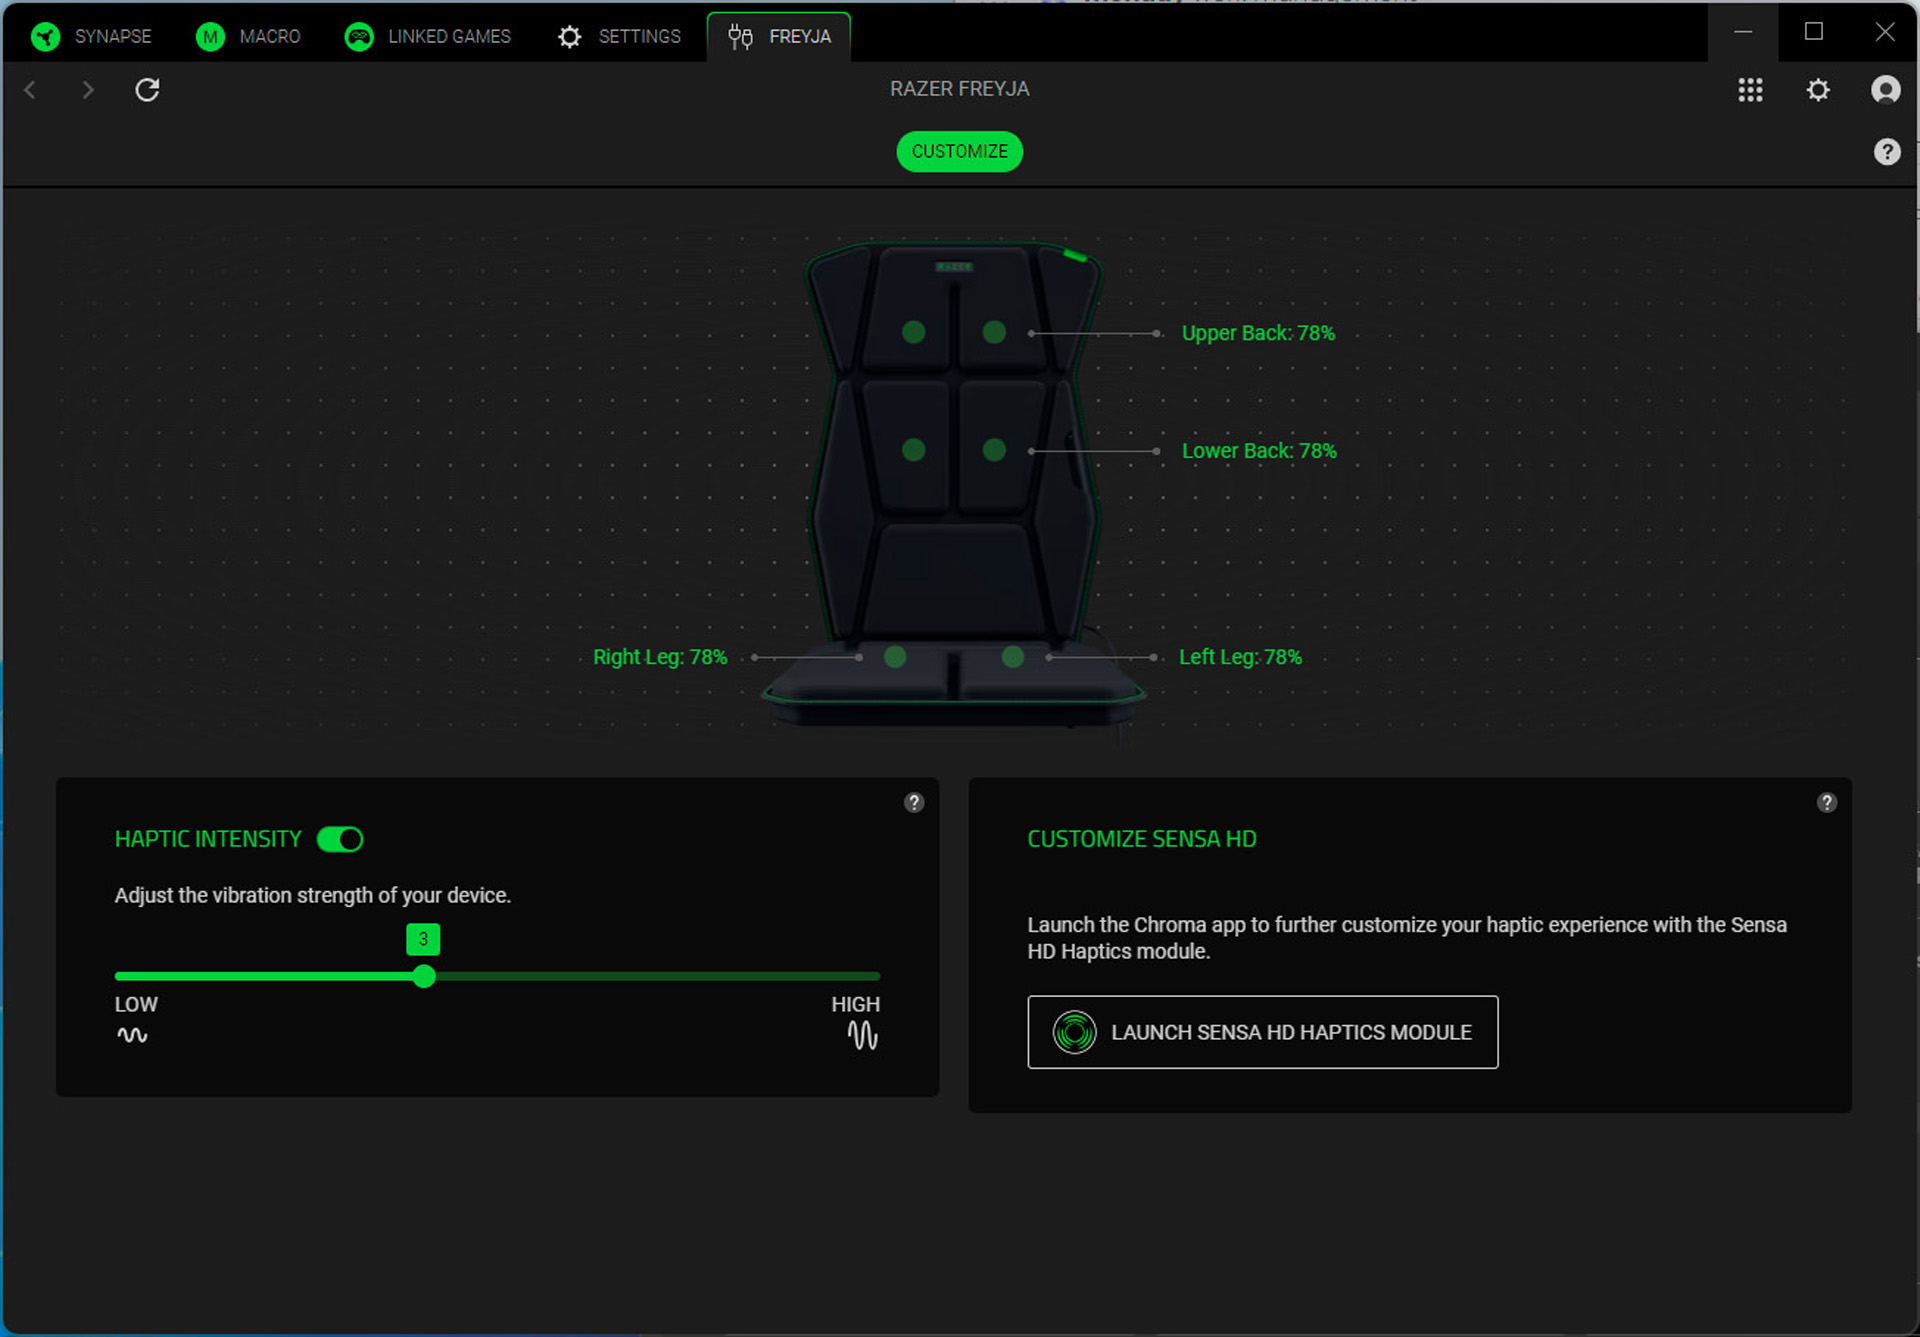Click the gear settings icon top right
This screenshot has width=1920, height=1337.
click(x=1818, y=89)
